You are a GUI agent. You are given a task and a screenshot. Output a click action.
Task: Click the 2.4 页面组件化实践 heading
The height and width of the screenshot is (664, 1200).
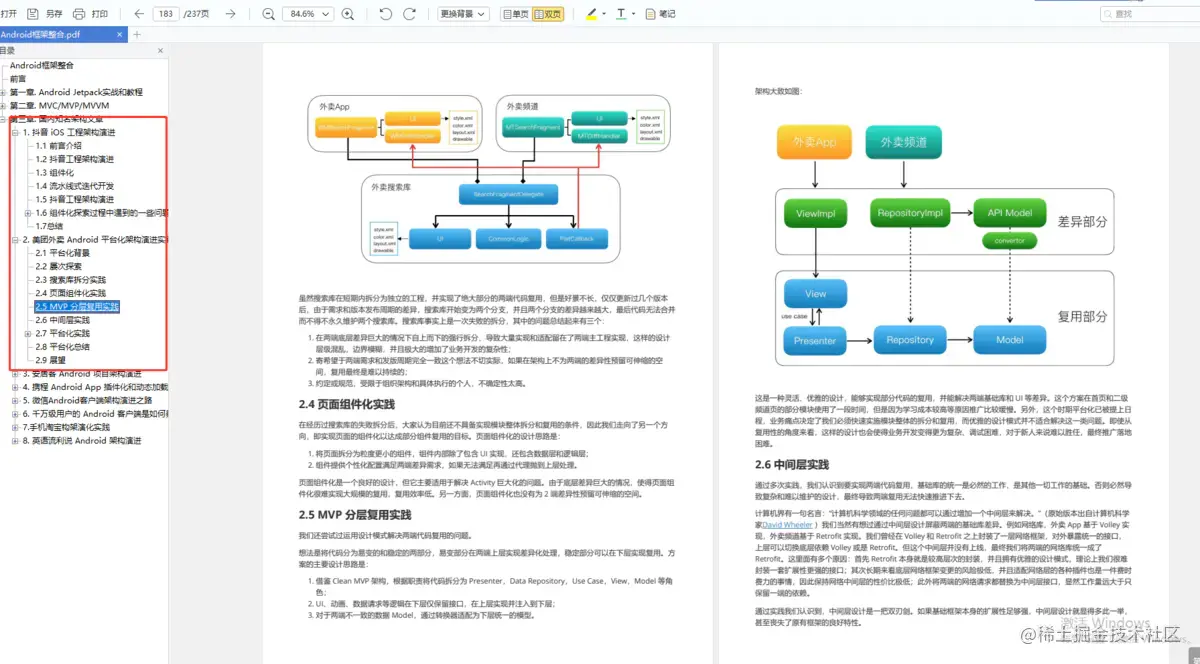click(x=346, y=405)
